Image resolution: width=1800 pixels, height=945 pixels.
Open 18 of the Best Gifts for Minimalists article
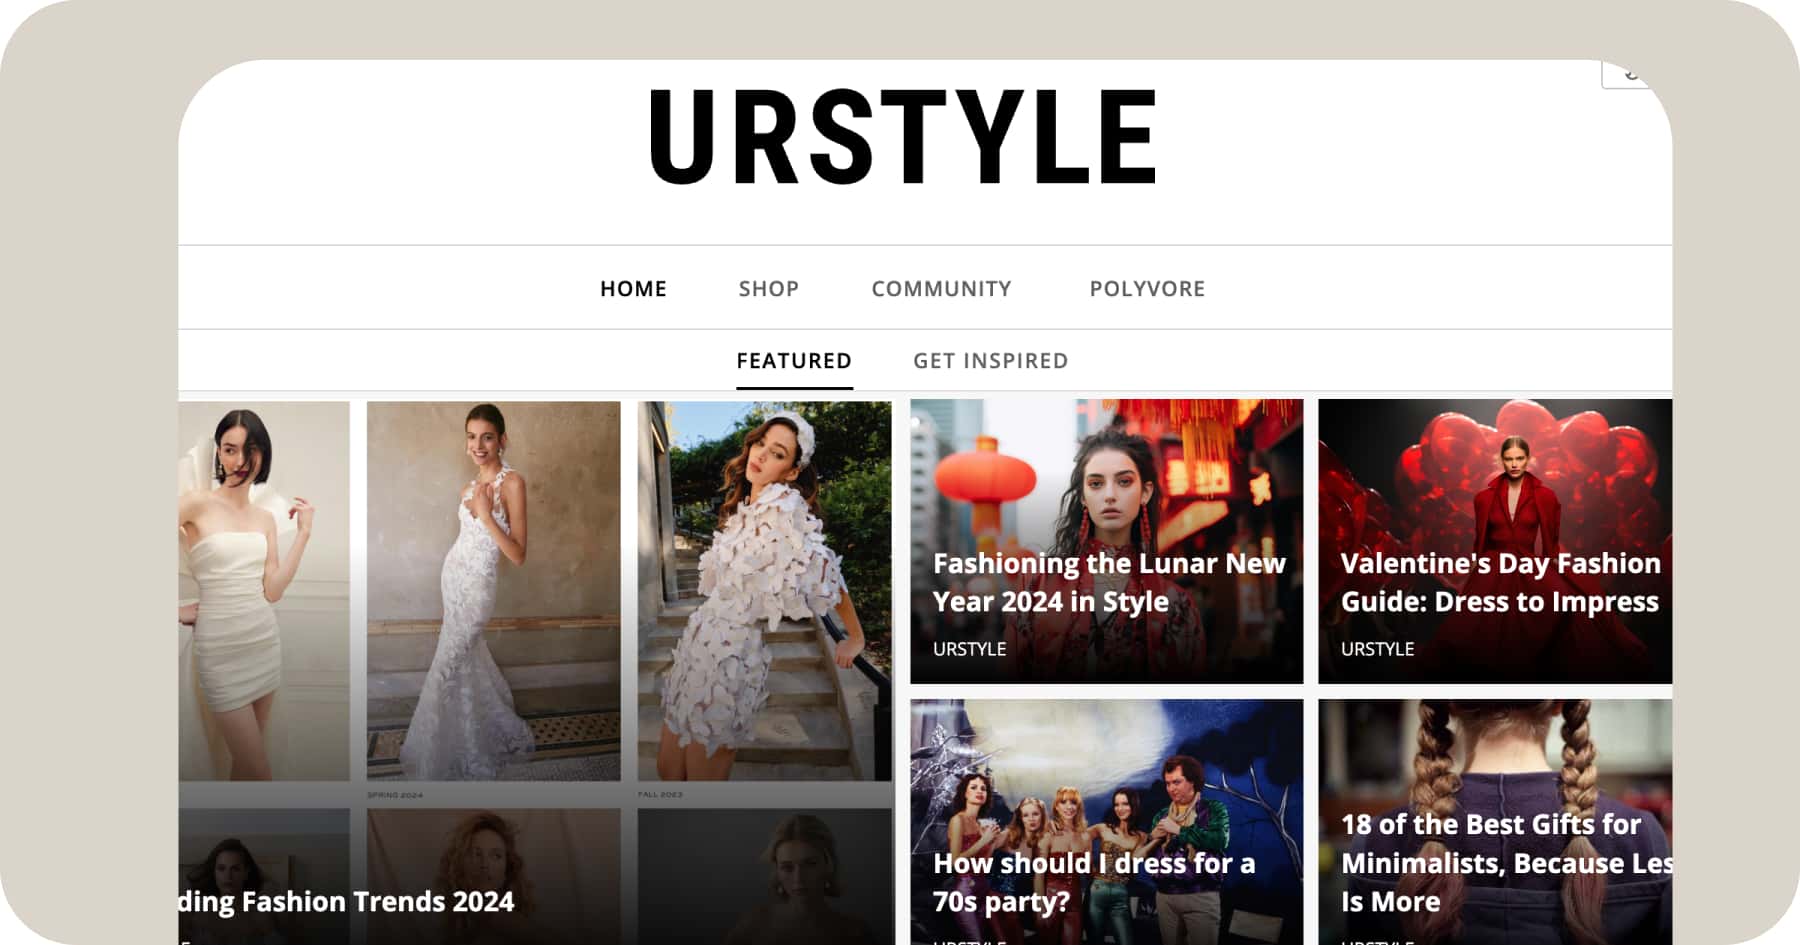tap(1495, 822)
